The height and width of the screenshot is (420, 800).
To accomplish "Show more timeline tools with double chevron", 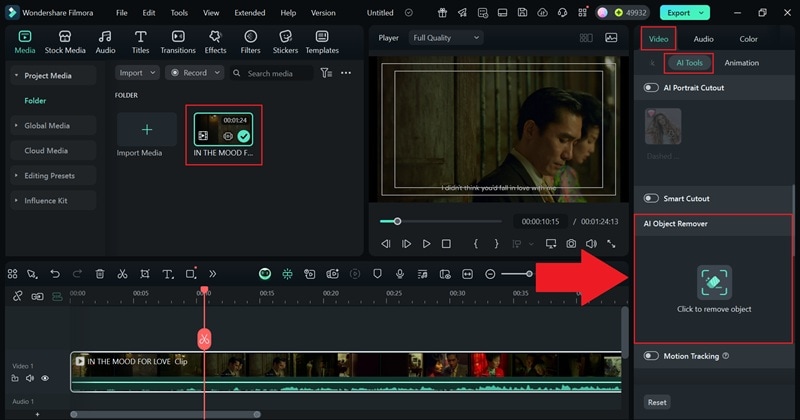I will point(212,274).
